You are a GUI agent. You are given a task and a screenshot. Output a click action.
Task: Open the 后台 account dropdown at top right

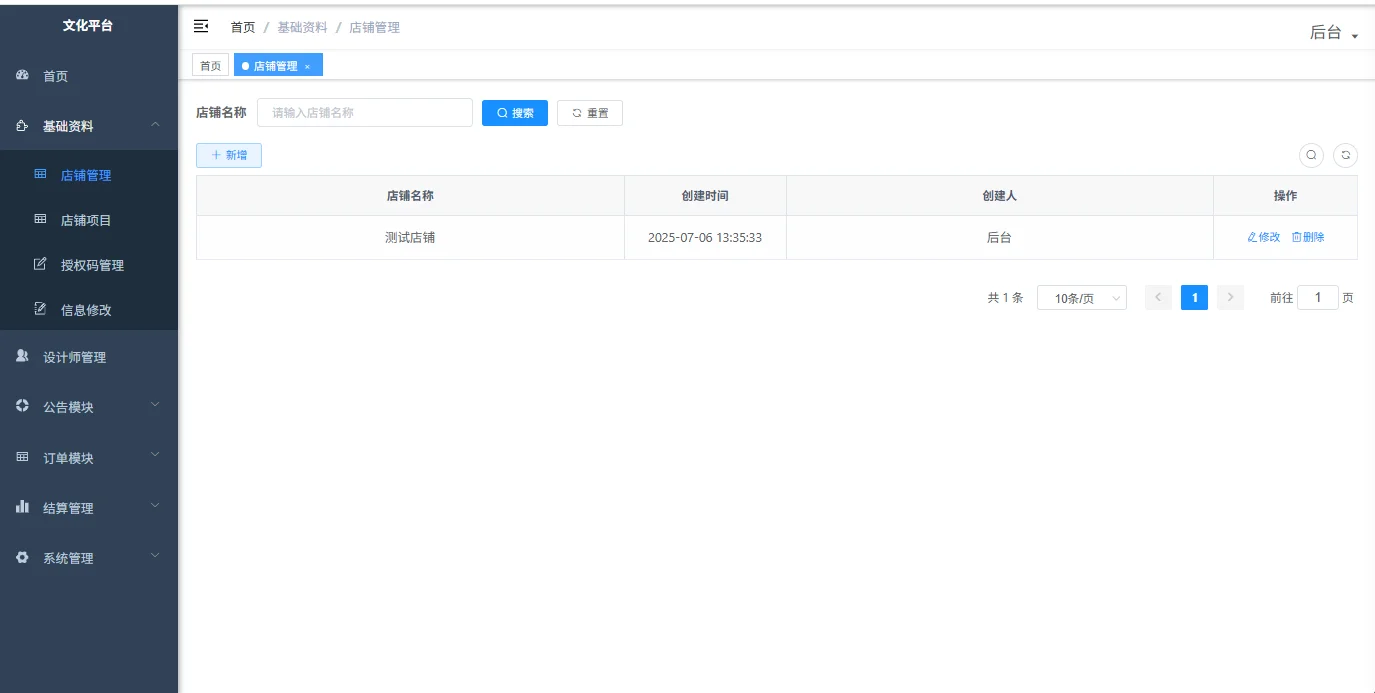(1331, 32)
